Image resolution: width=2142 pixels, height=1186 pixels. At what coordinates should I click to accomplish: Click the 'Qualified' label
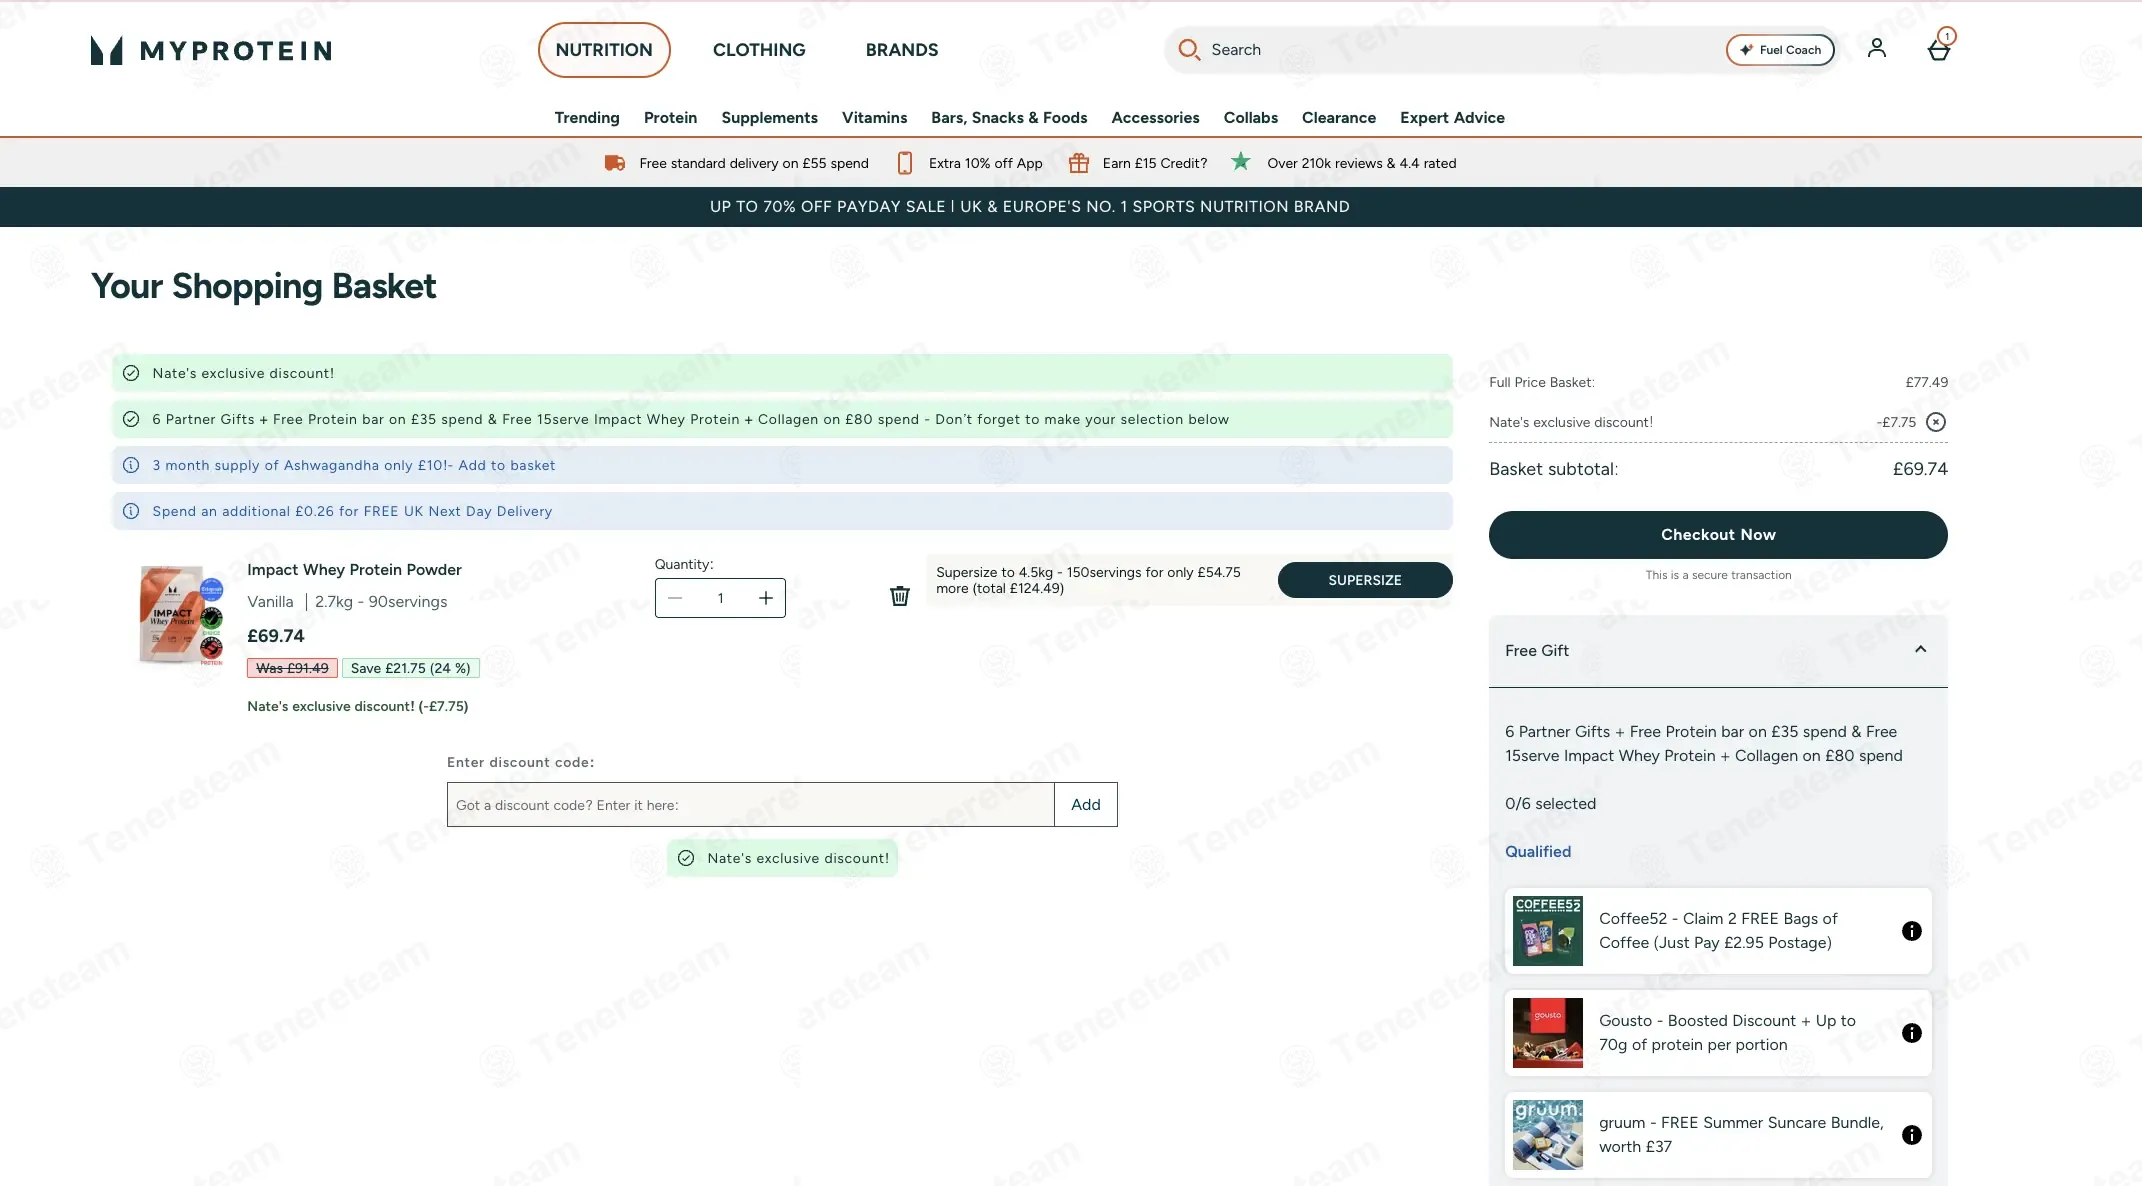click(x=1538, y=852)
